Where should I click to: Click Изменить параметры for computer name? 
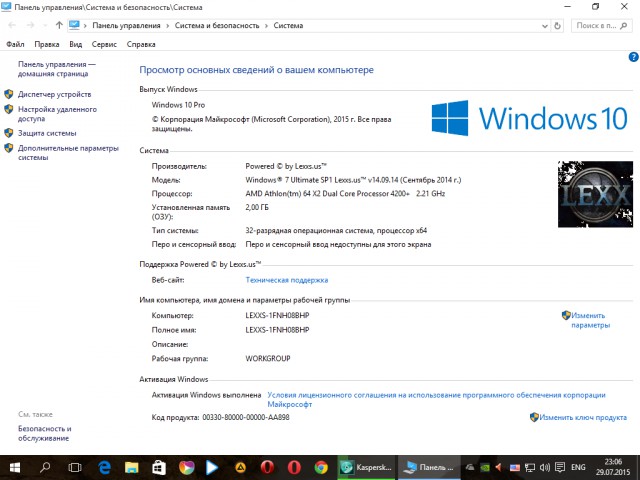pos(590,320)
